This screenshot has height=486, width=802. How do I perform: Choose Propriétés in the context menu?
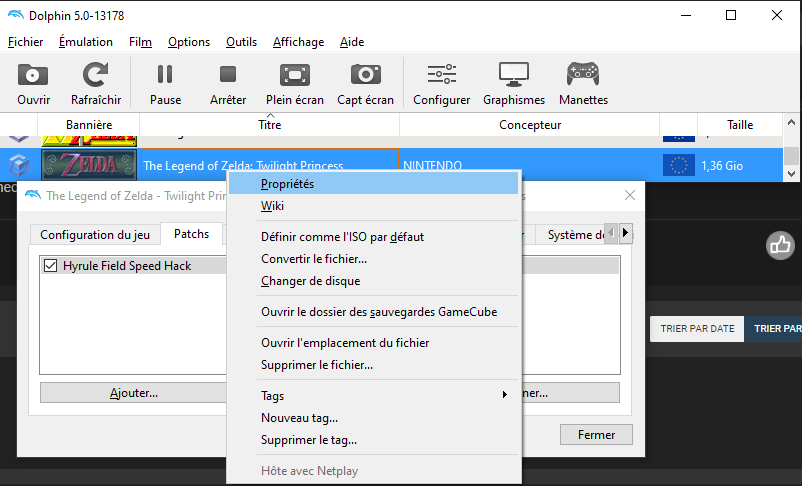373,184
